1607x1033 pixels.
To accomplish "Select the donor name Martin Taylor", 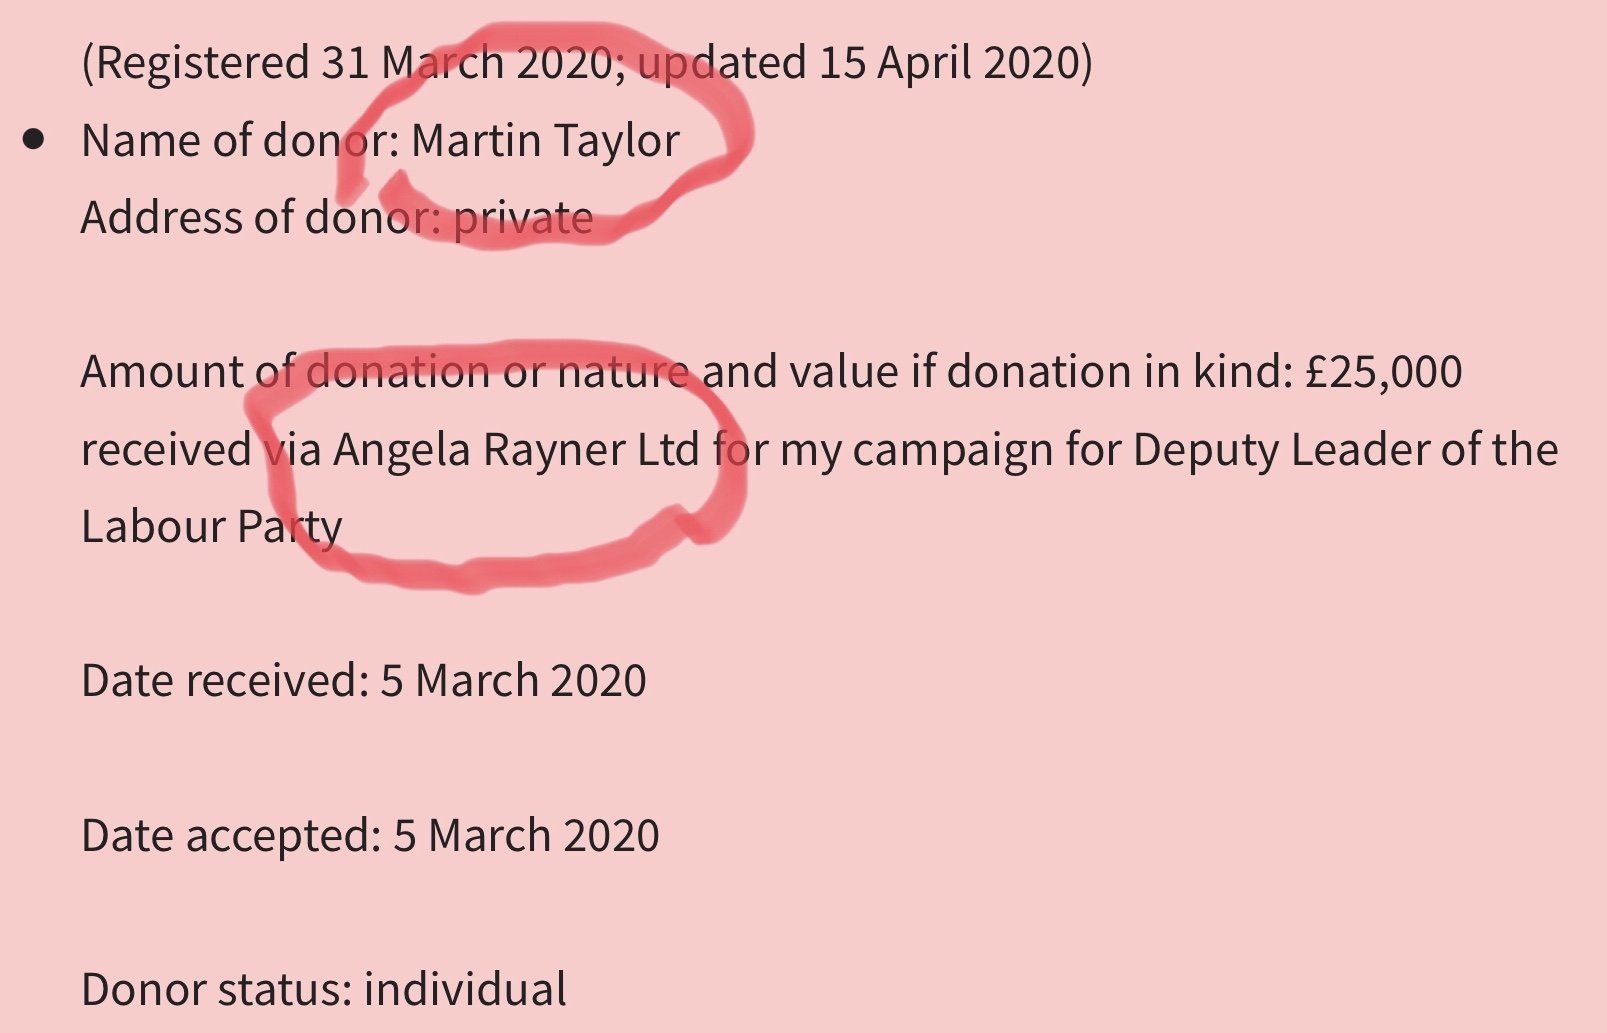I will coord(545,140).
